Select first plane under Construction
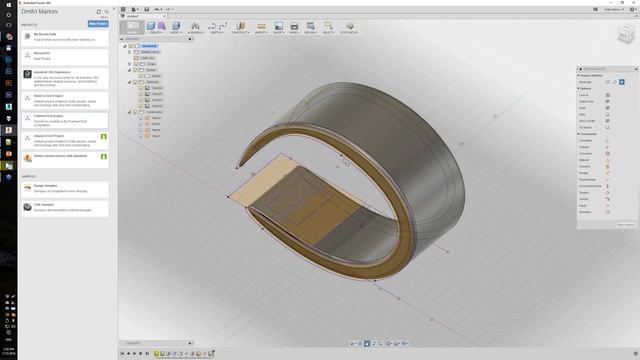The image size is (640, 360). pos(156,118)
